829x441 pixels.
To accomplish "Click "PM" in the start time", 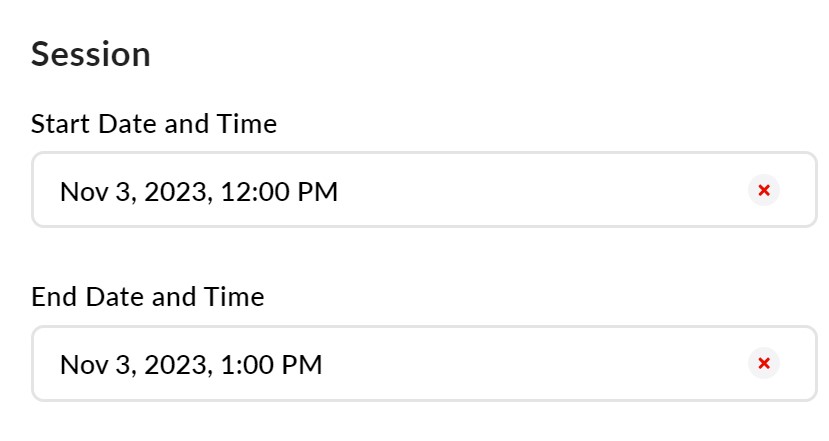I will tap(320, 191).
